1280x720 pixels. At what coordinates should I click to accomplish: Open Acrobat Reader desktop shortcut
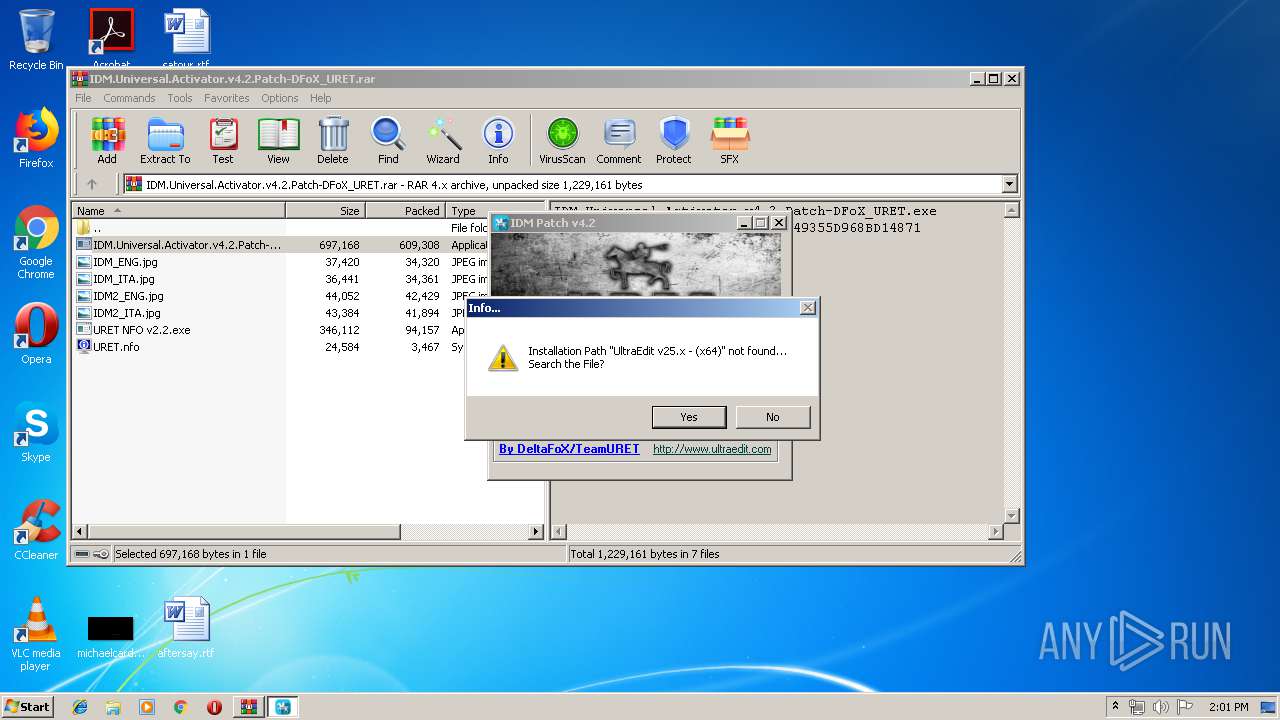click(x=111, y=40)
